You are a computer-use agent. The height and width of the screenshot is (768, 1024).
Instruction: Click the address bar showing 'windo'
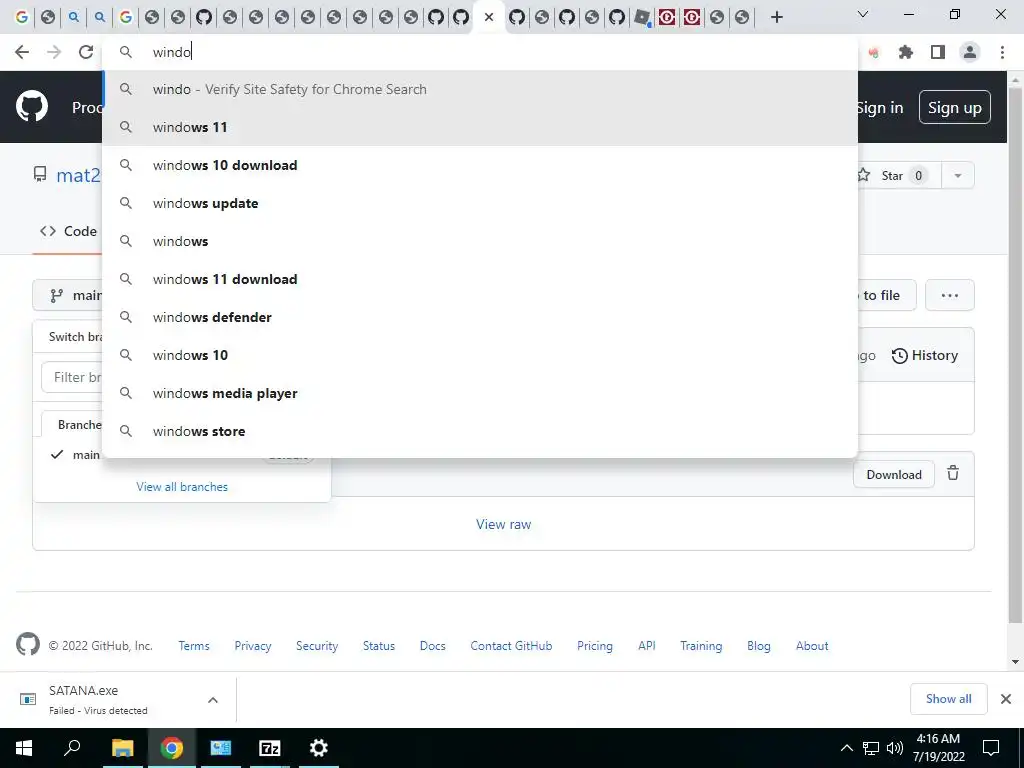click(480, 52)
